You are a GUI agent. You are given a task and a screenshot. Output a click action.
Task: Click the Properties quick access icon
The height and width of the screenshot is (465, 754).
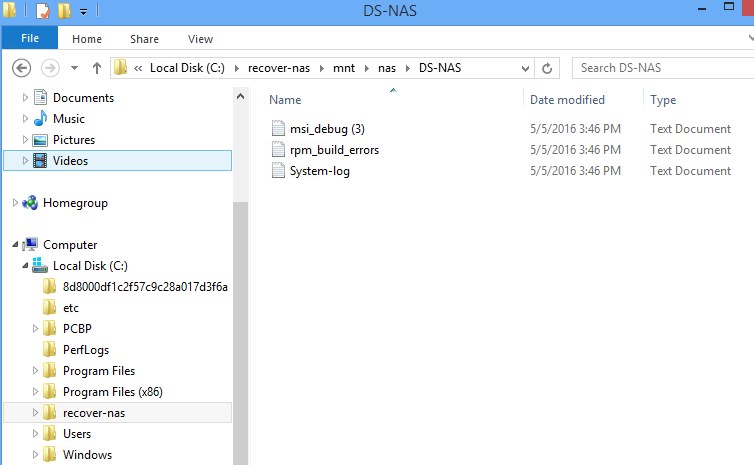pos(43,11)
